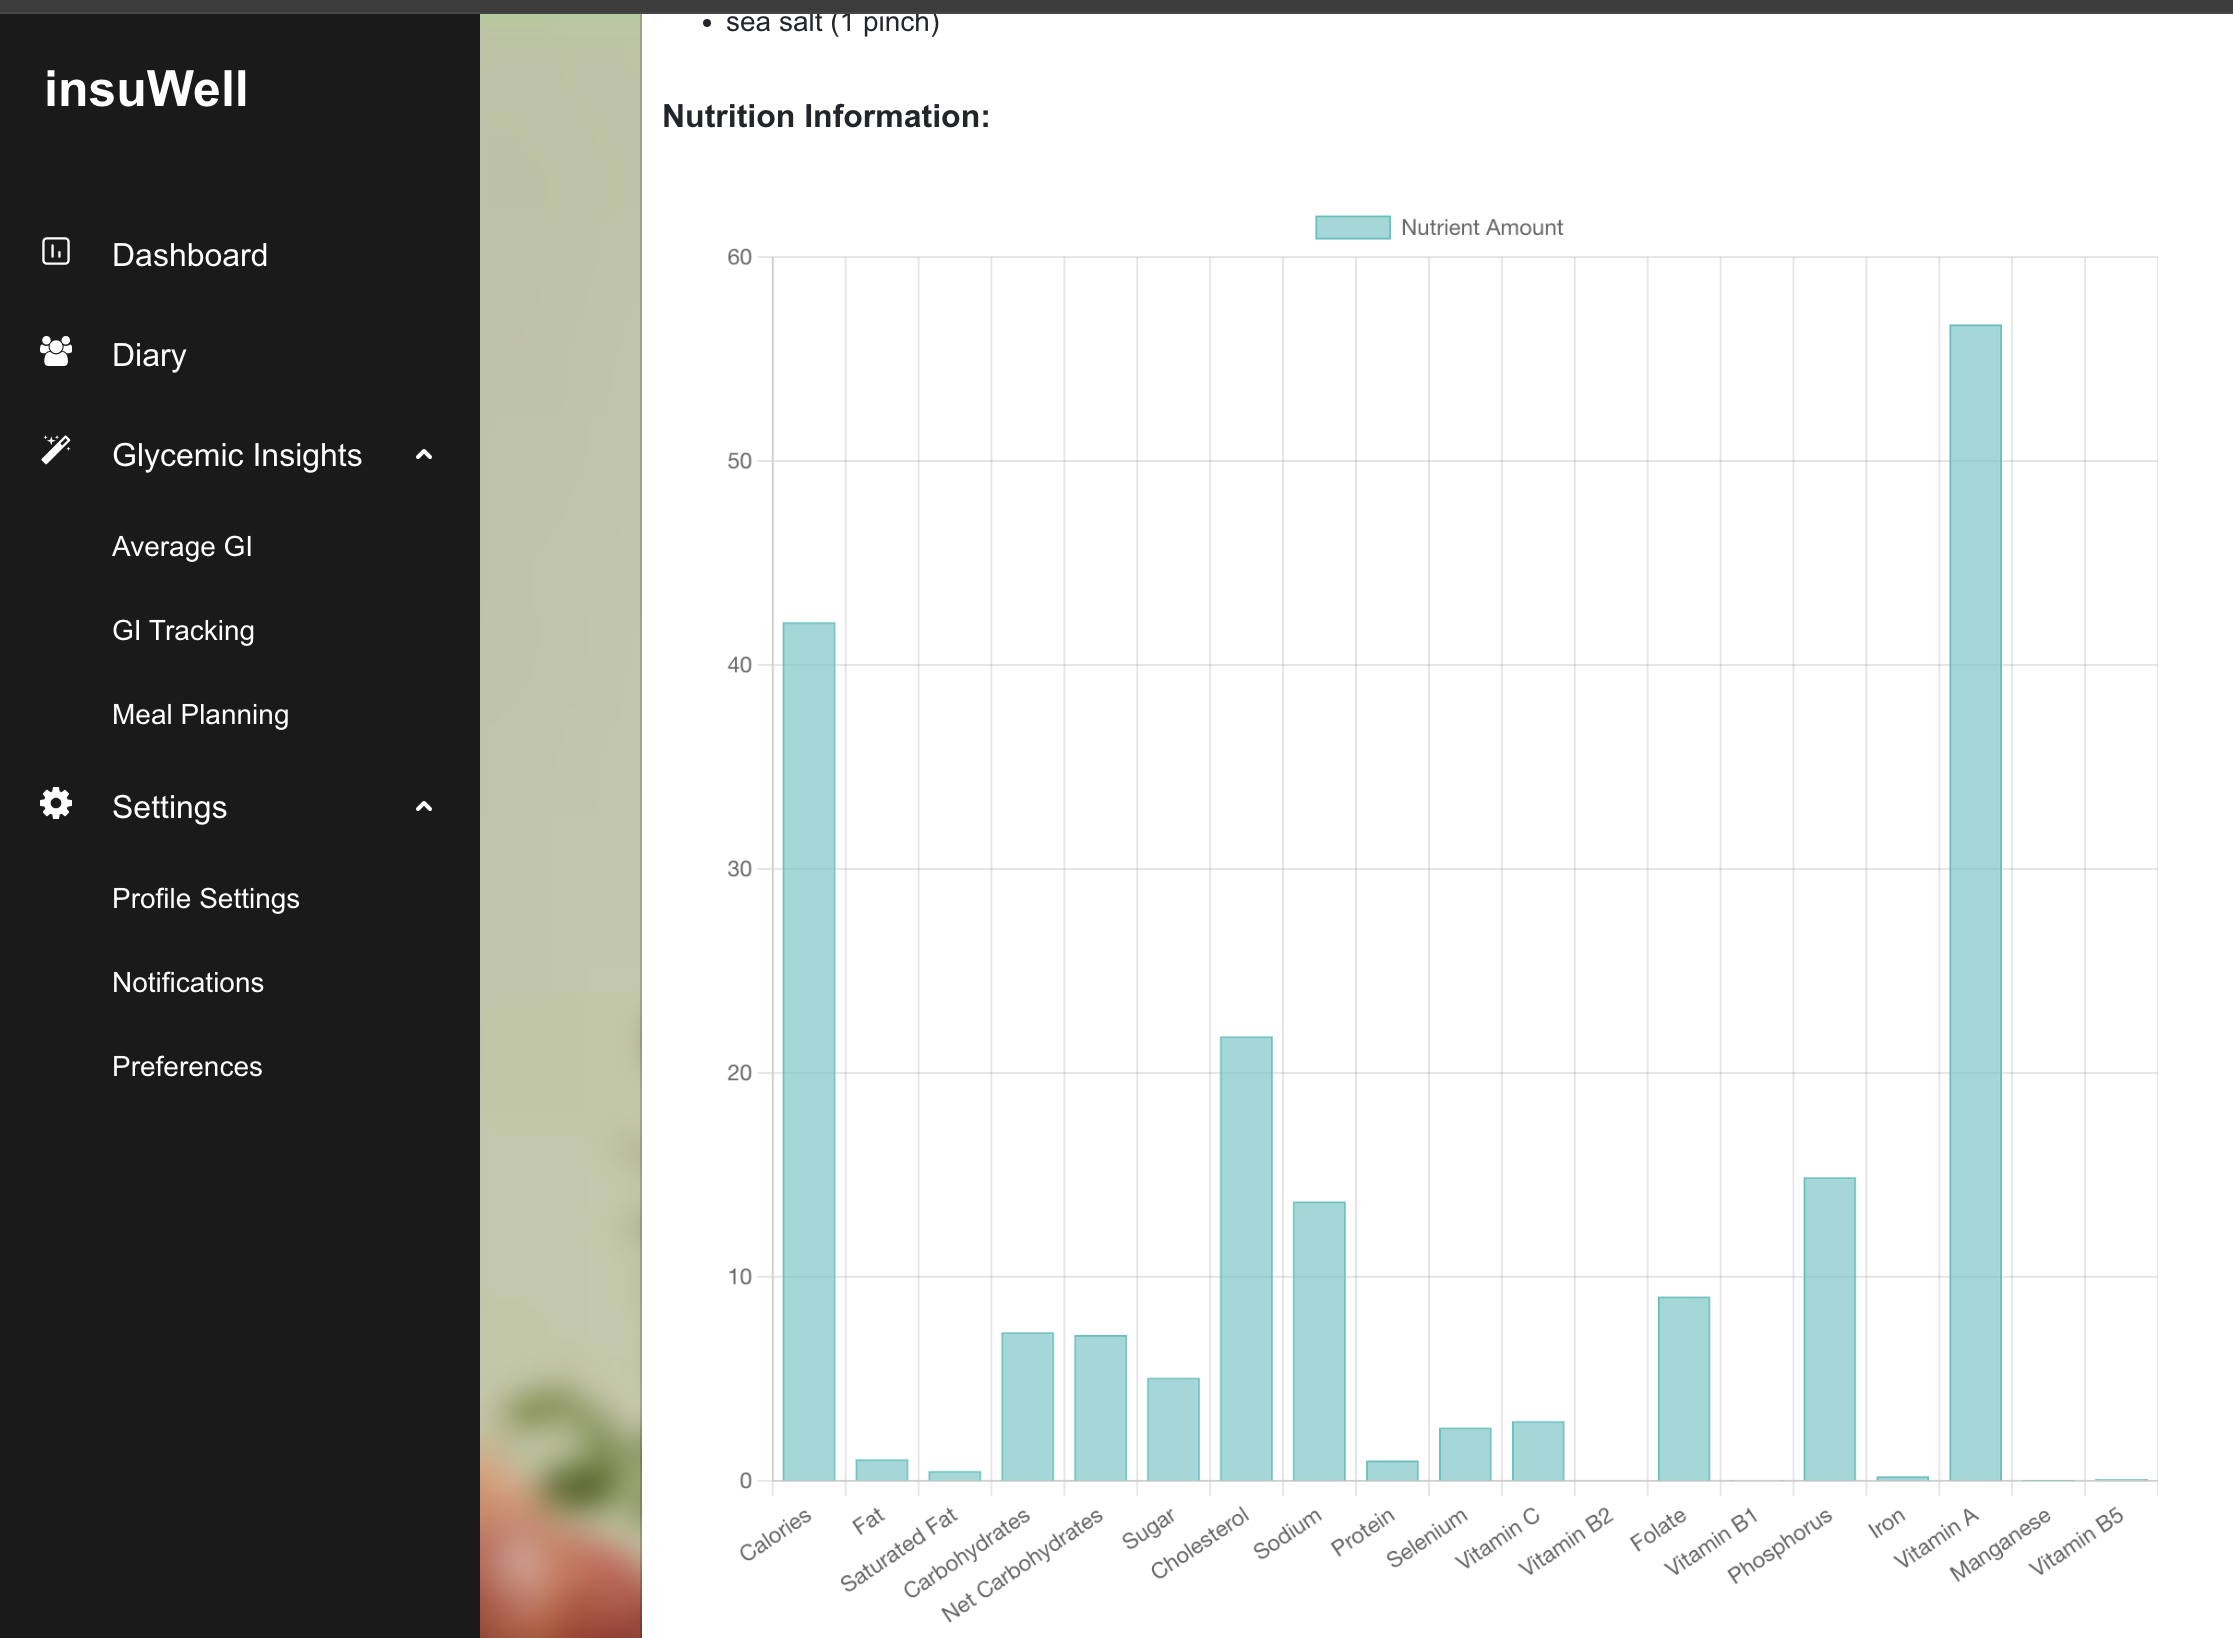
Task: Toggle the Nutrient Amount legend label
Action: coord(1481,227)
